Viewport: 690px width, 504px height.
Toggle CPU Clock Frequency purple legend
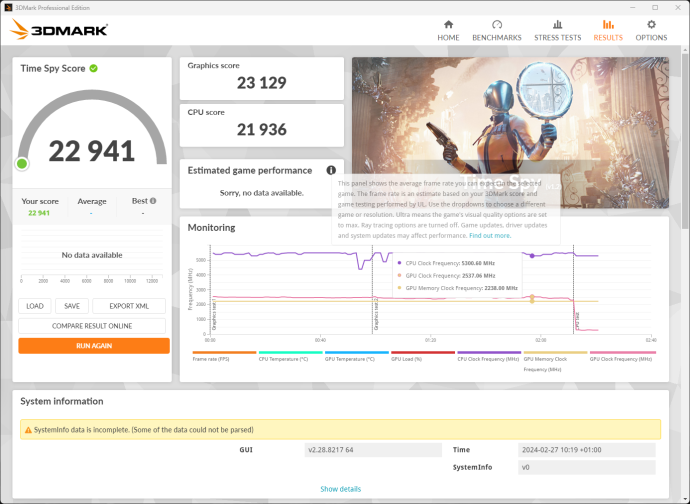point(489,356)
